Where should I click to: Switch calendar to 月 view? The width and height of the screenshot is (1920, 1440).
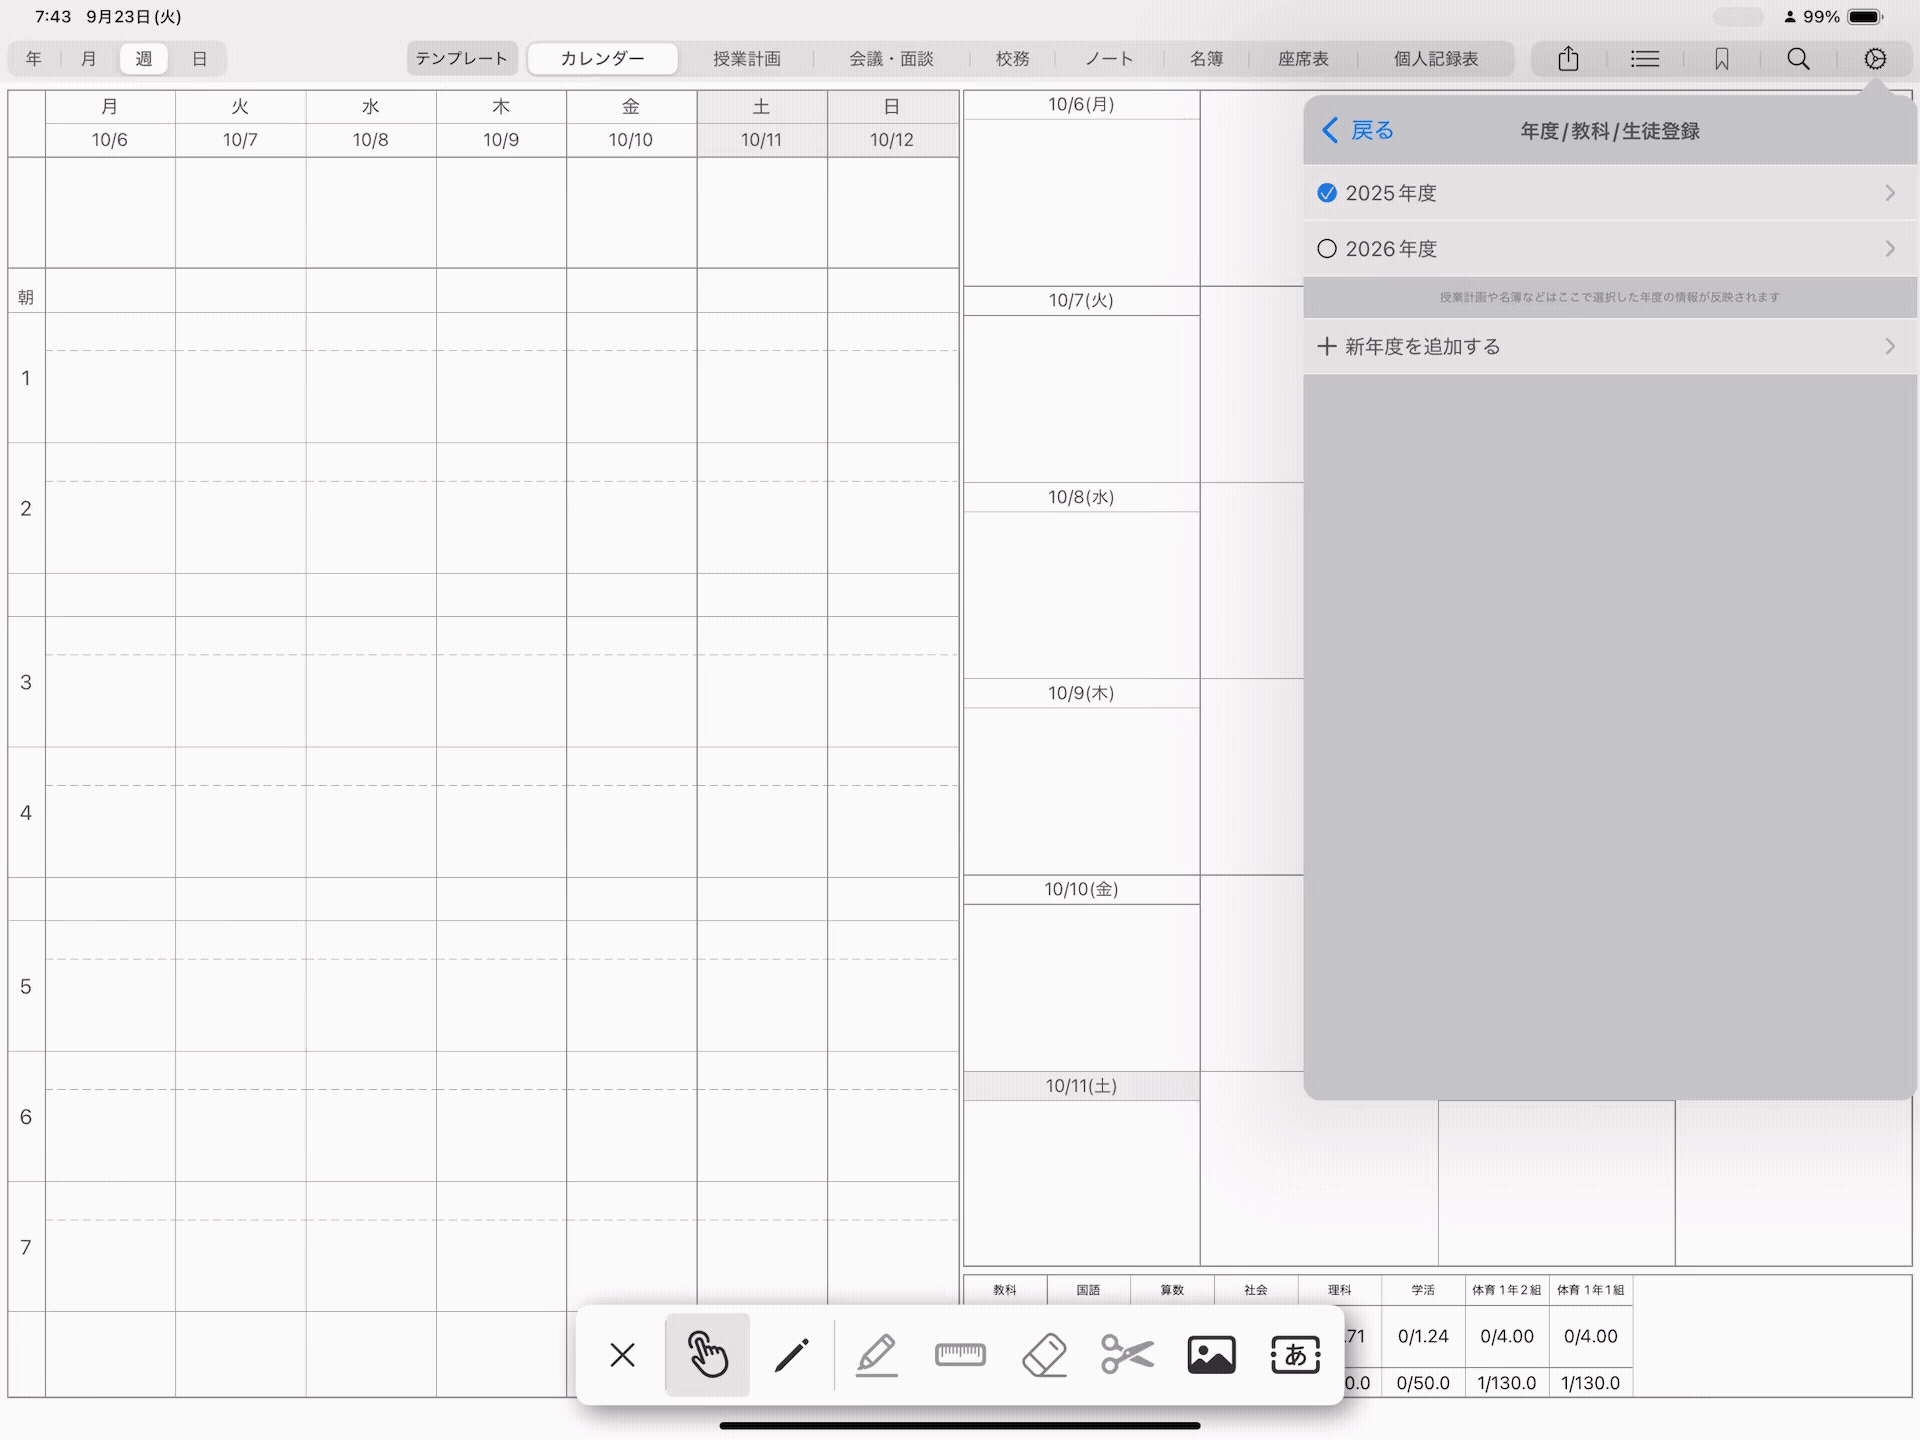[88, 59]
